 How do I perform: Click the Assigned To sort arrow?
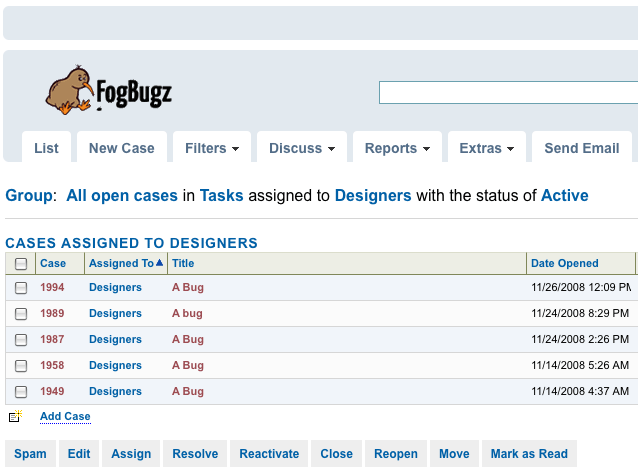tap(160, 263)
